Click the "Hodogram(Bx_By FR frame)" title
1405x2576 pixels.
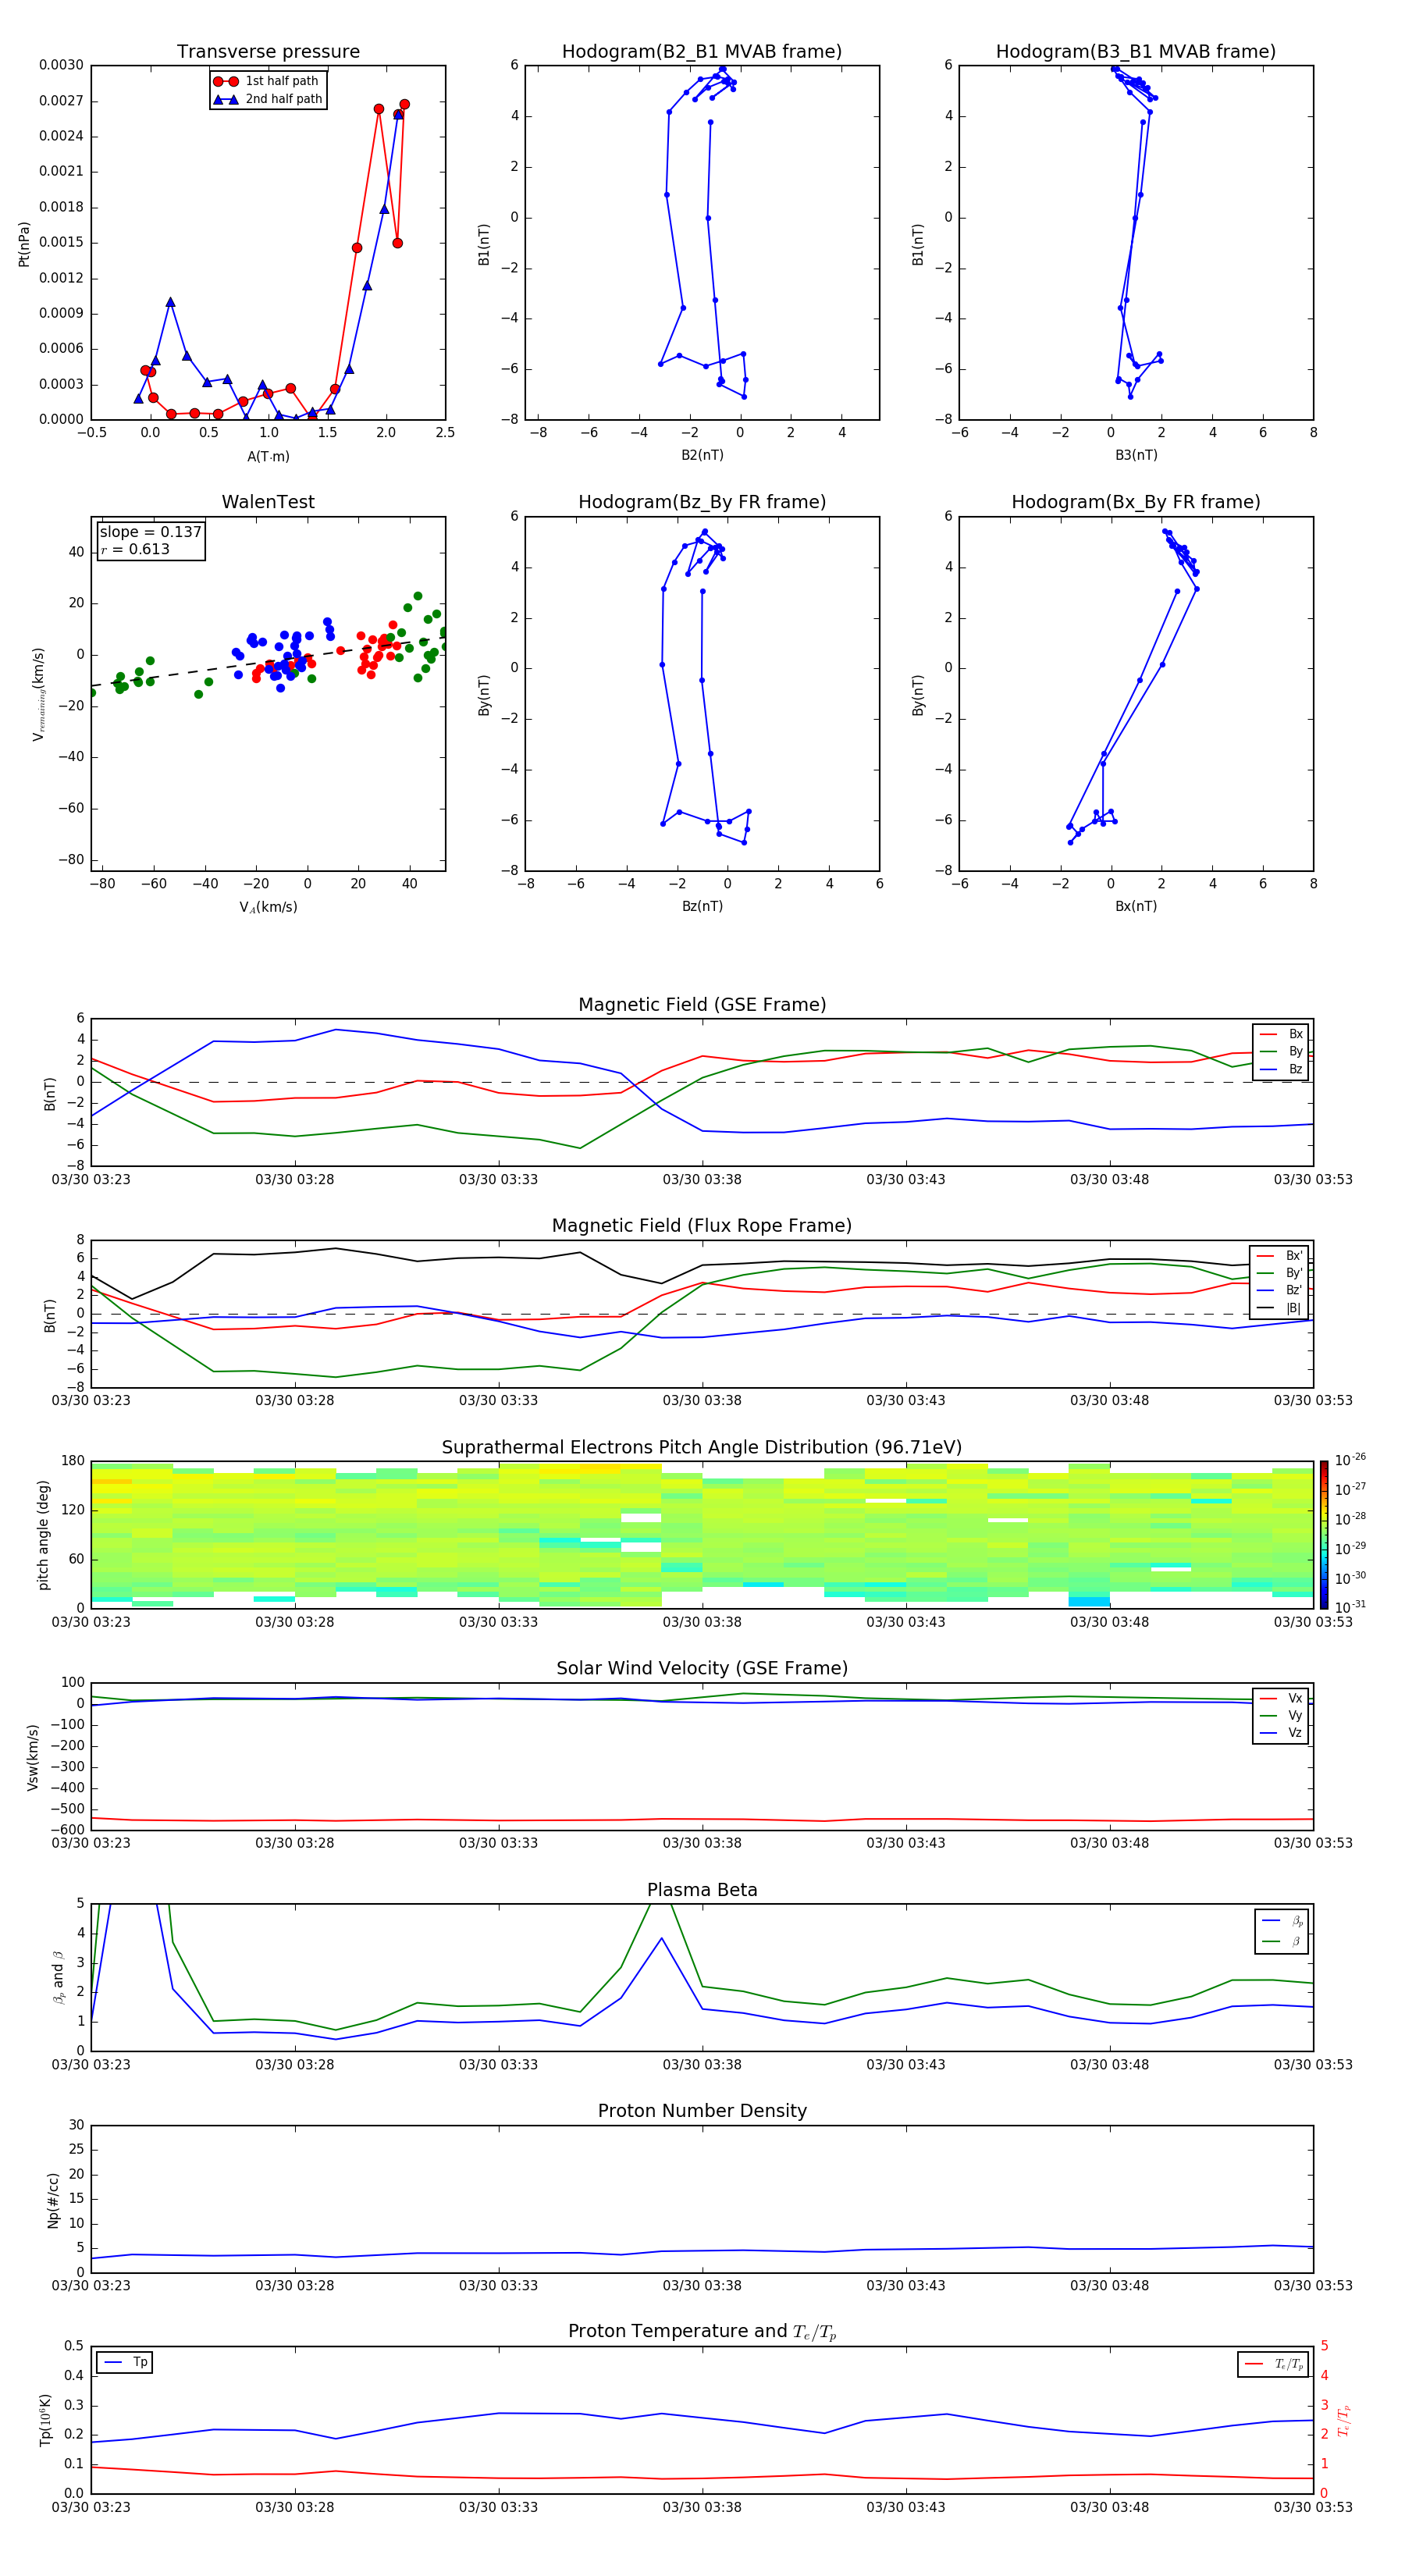point(1136,502)
